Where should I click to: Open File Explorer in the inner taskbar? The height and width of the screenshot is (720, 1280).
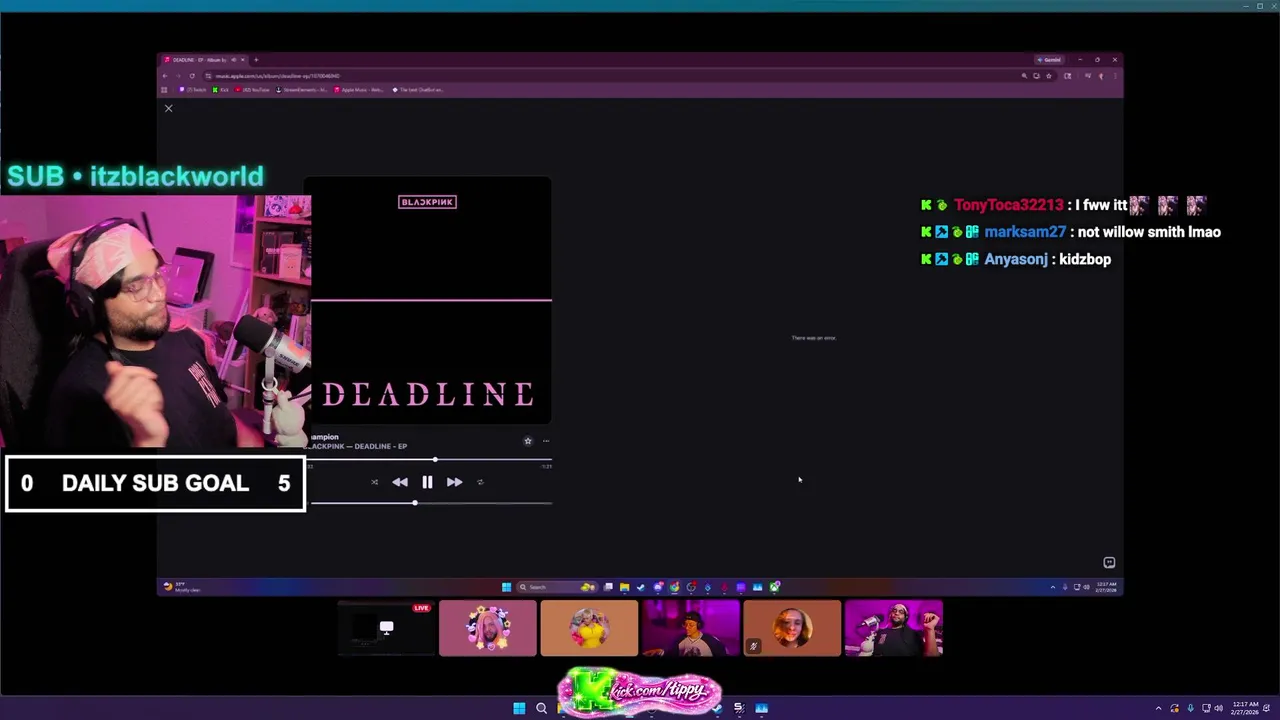click(624, 587)
